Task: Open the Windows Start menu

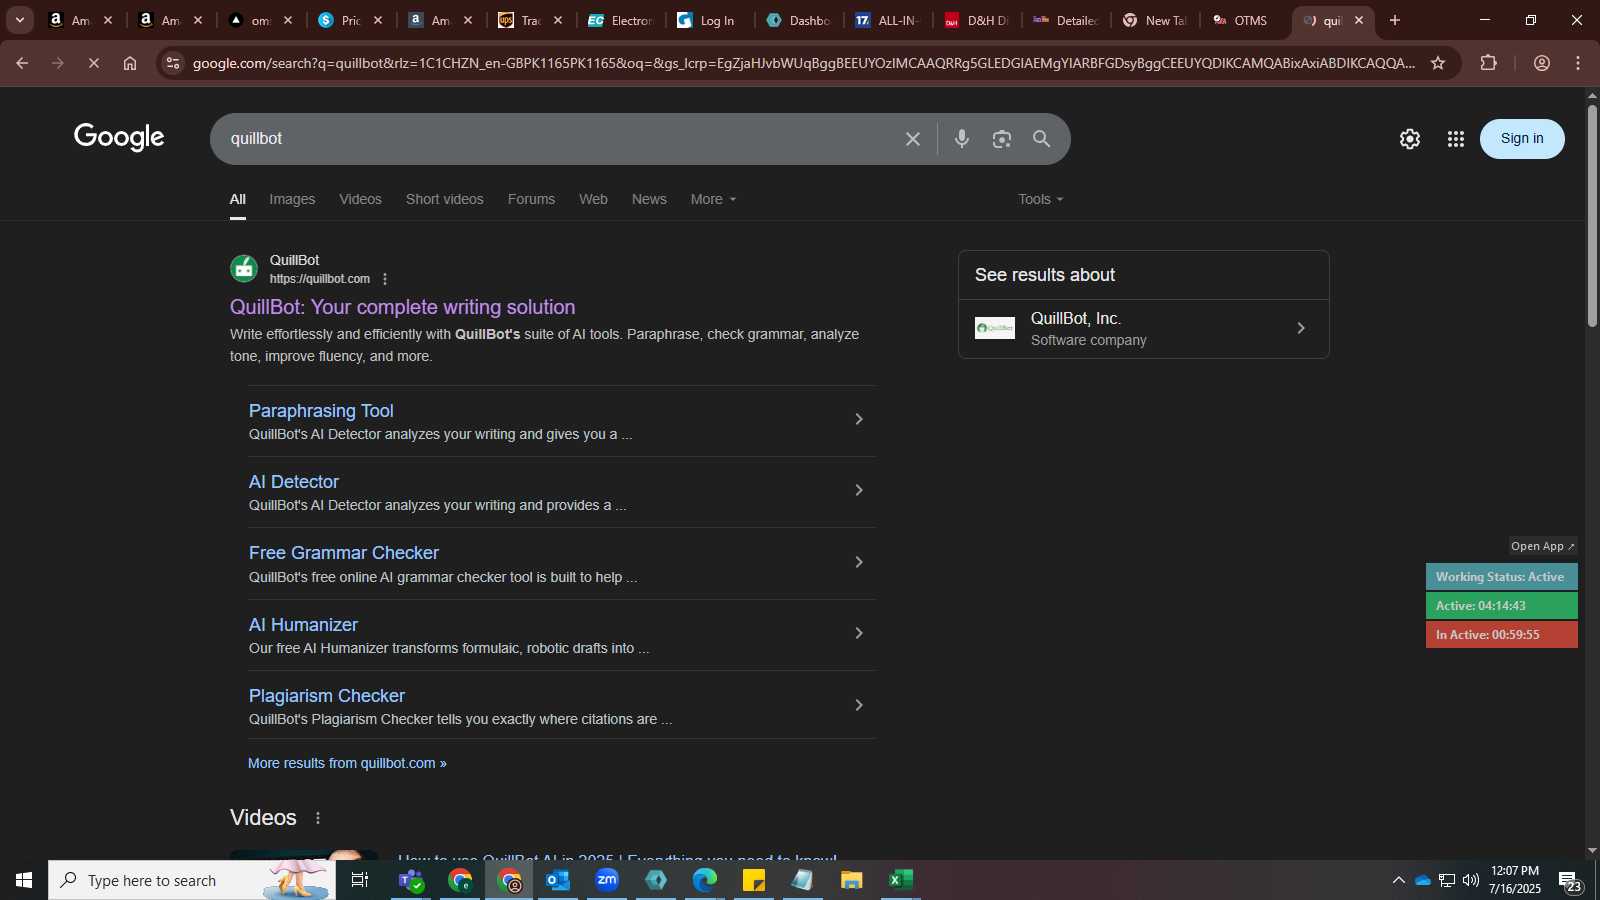Action: click(24, 880)
